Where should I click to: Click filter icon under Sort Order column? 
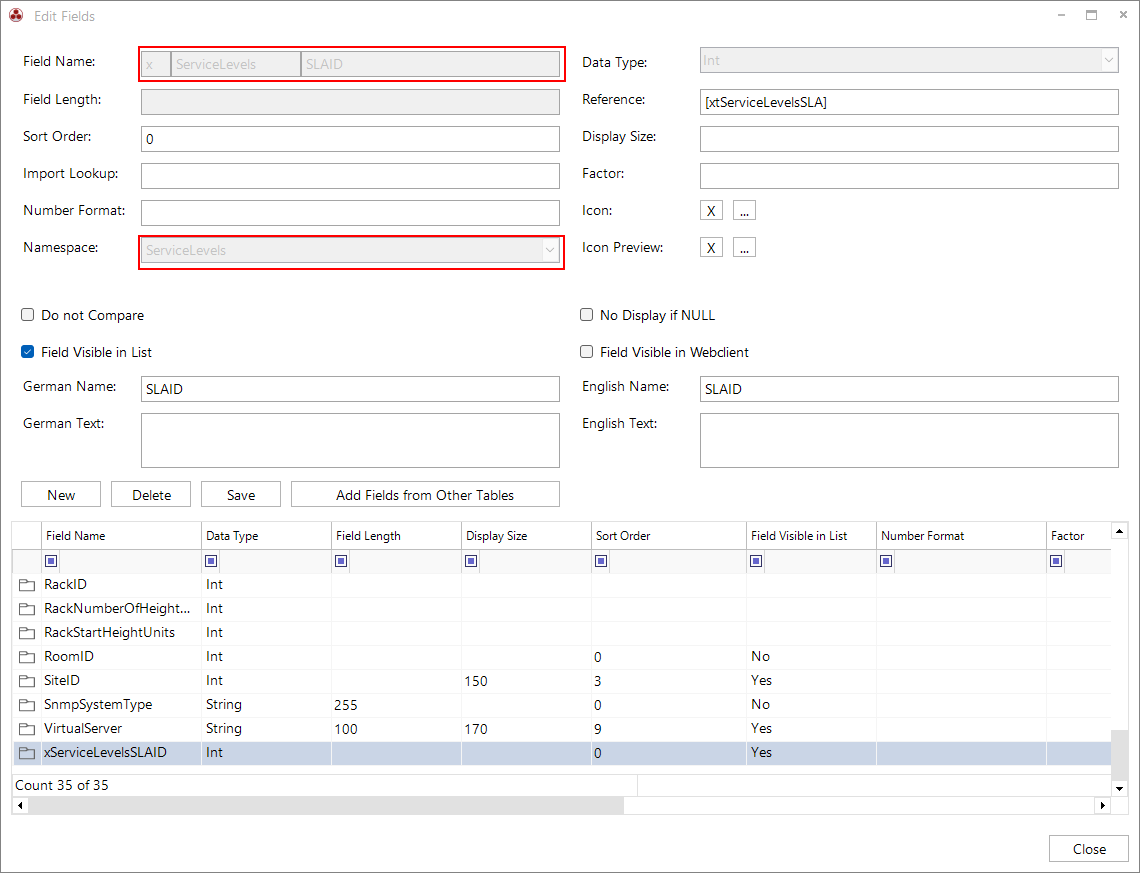pos(601,560)
